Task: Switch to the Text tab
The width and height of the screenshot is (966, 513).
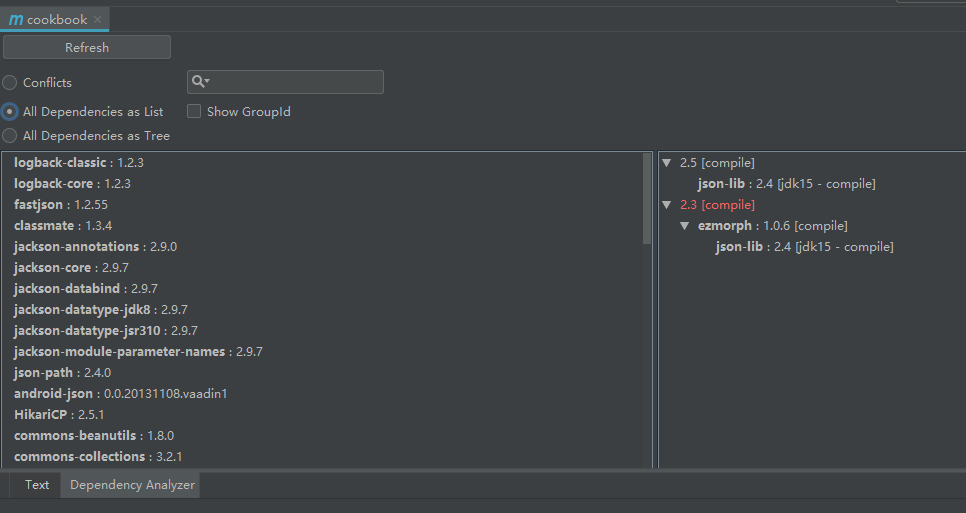Action: tap(37, 485)
